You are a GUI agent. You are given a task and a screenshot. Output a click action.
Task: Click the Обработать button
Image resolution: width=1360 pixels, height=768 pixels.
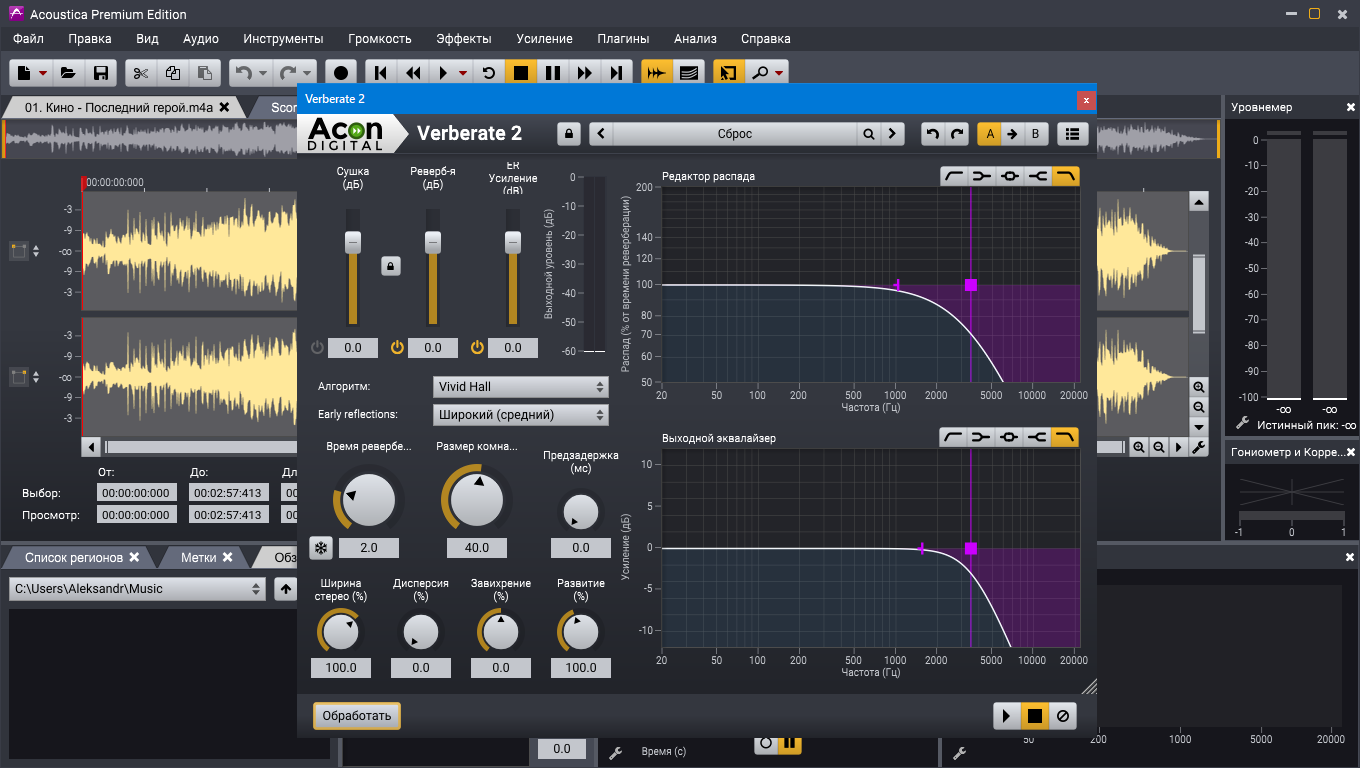(x=357, y=716)
